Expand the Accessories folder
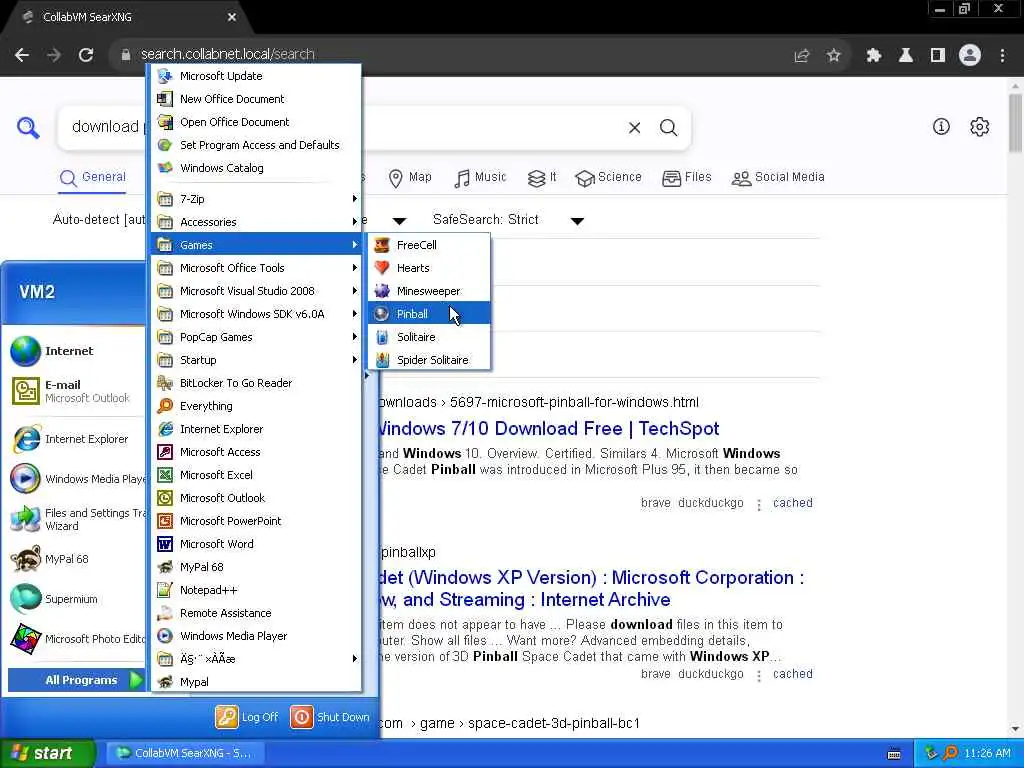 [x=257, y=222]
